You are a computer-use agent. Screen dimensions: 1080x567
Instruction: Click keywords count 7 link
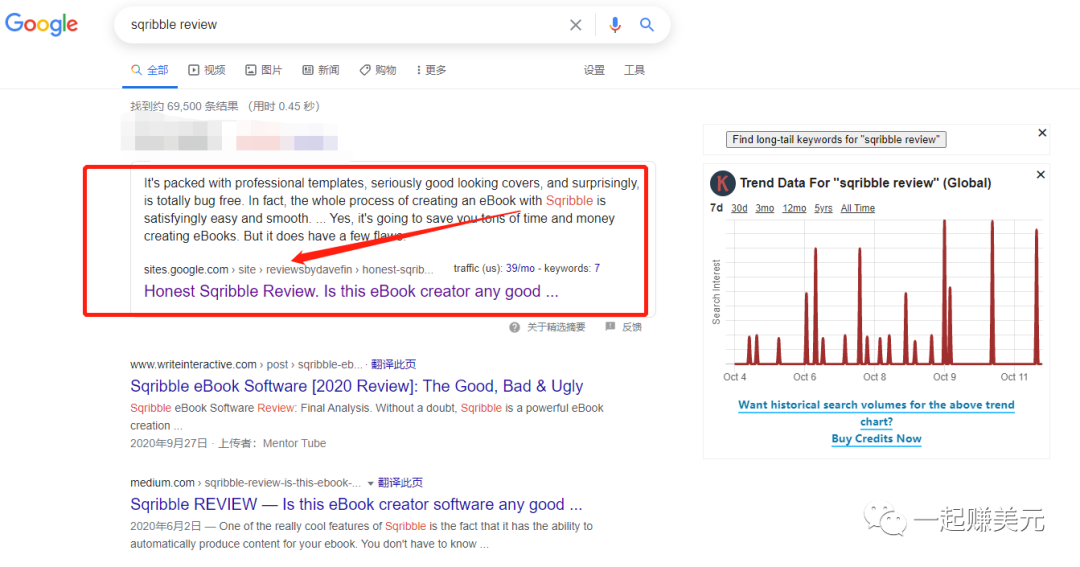point(597,268)
